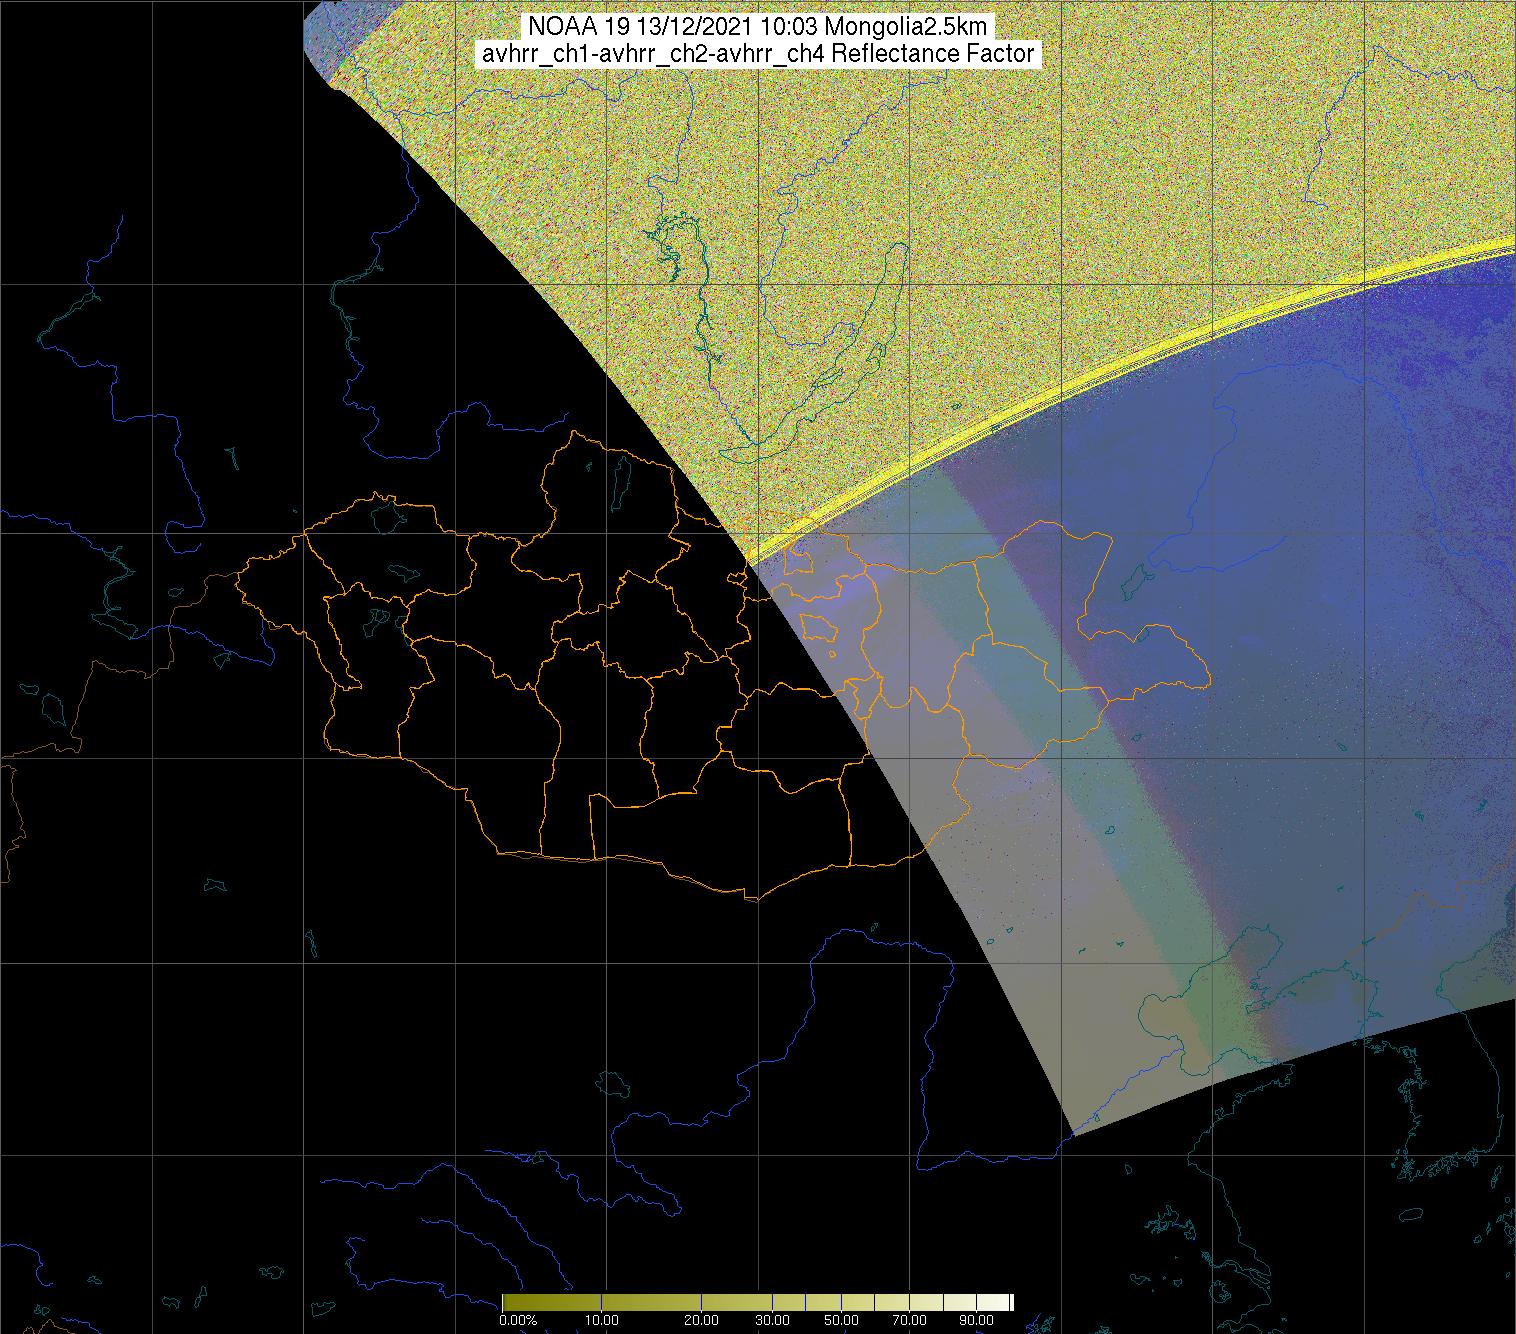Screen dimensions: 1516x1334
Task: Click the avhrr channels Reflectance Factor label
Action: 757,54
